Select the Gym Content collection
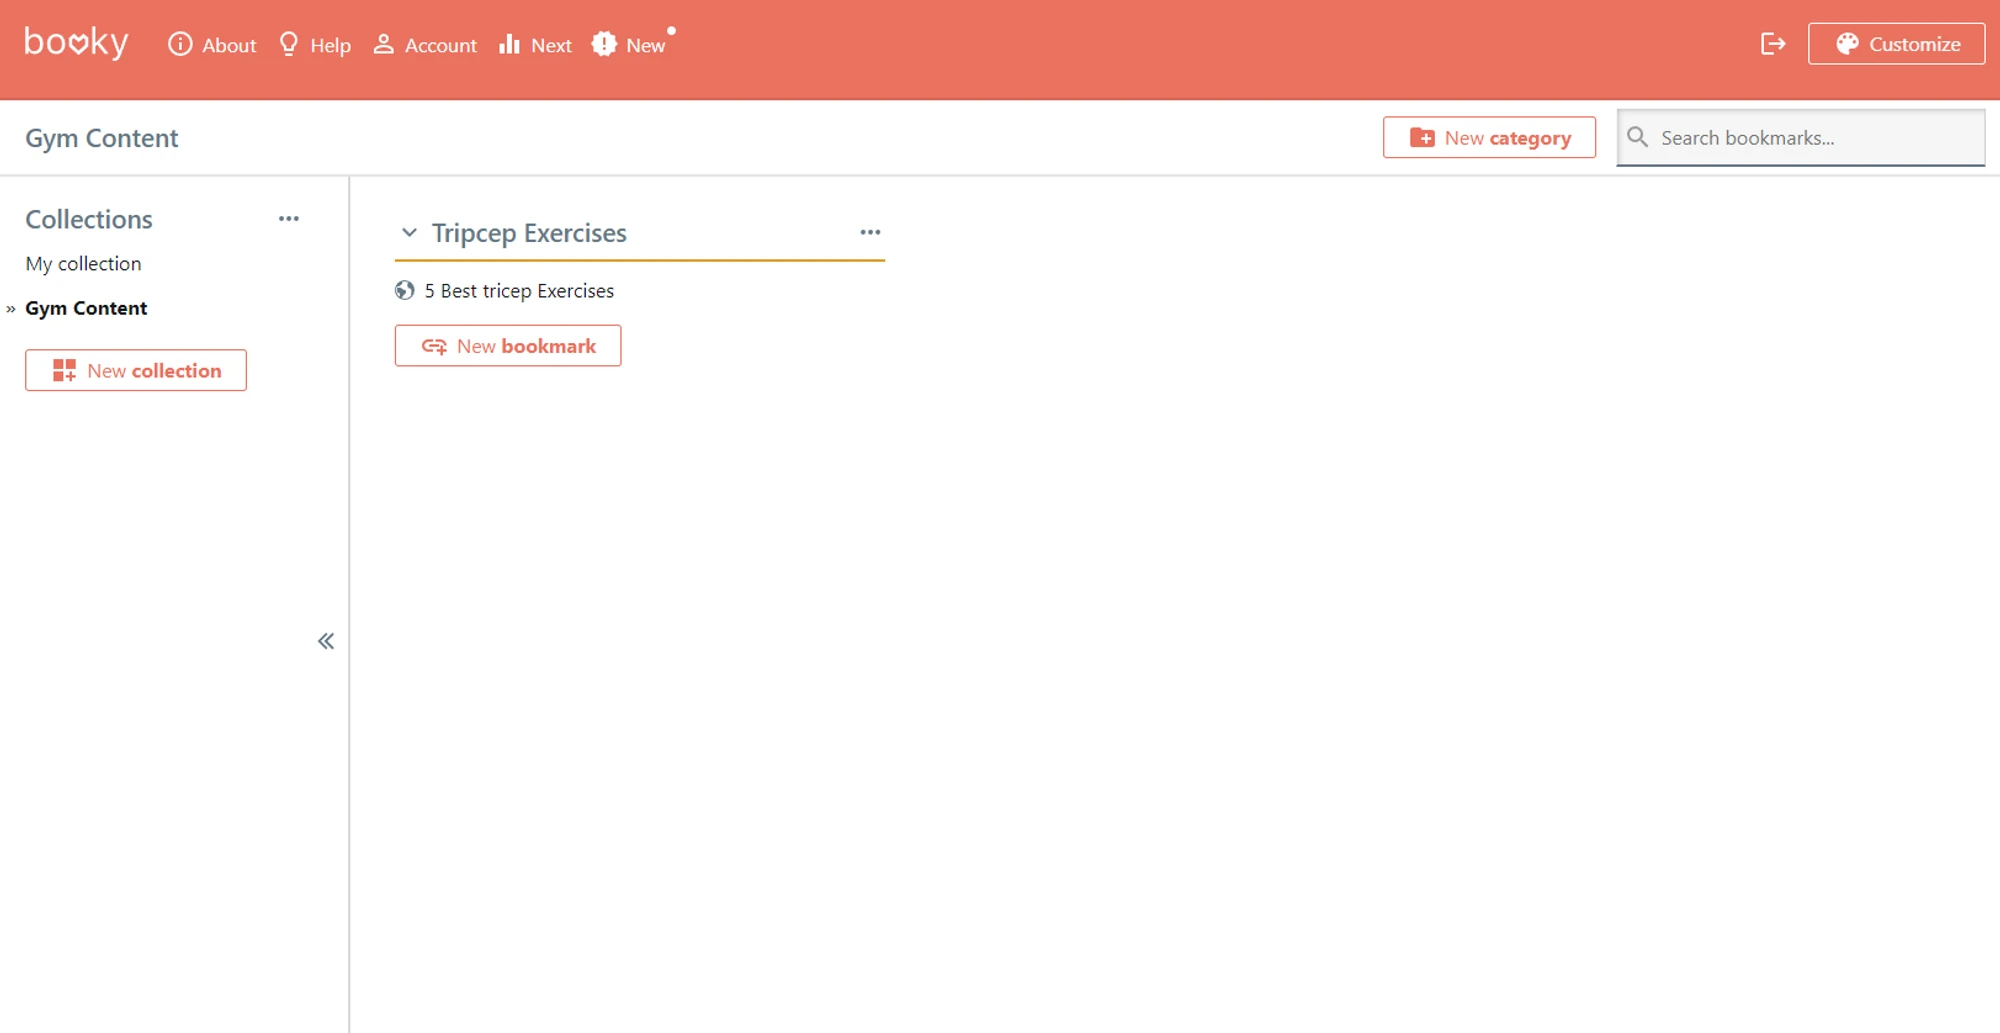The height and width of the screenshot is (1033, 2000). 86,308
